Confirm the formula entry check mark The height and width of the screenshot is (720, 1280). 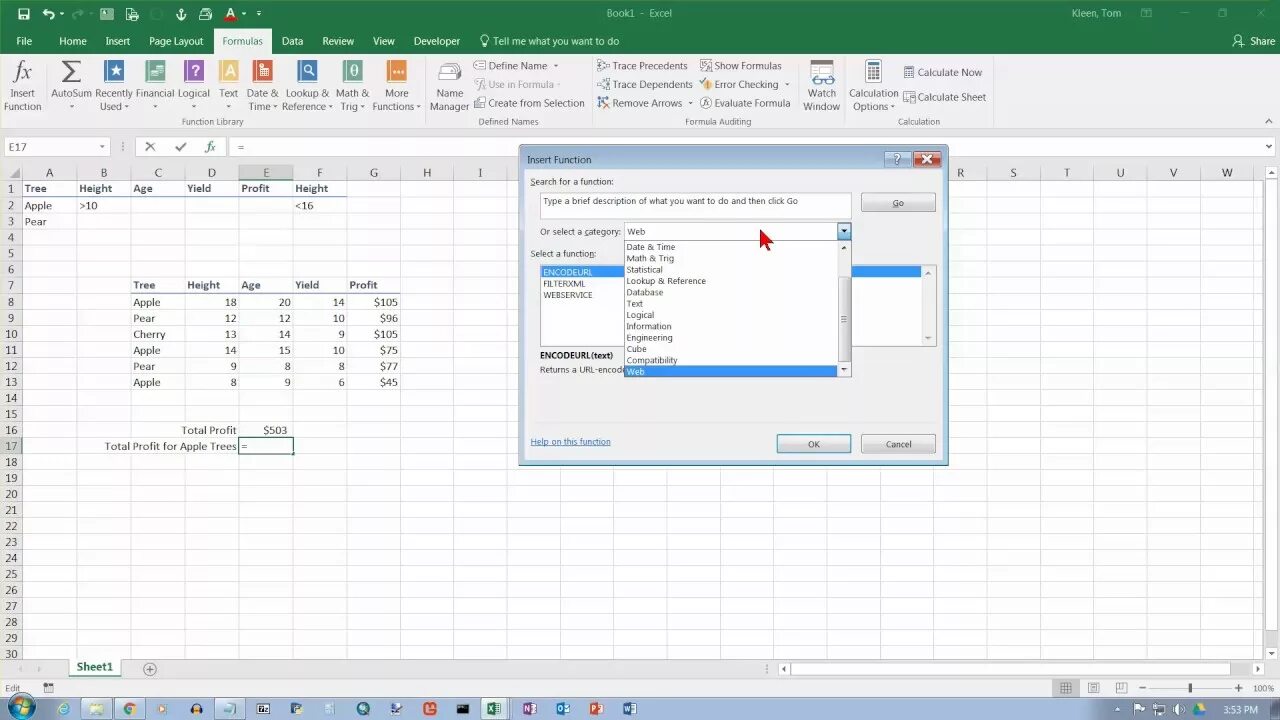point(180,147)
